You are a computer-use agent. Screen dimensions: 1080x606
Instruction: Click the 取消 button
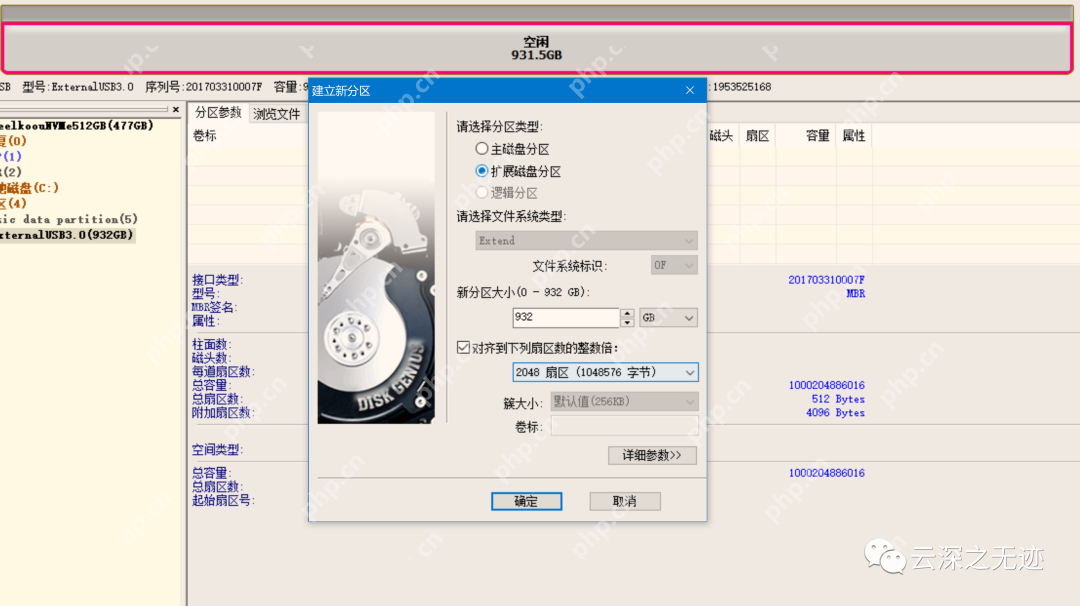[625, 501]
